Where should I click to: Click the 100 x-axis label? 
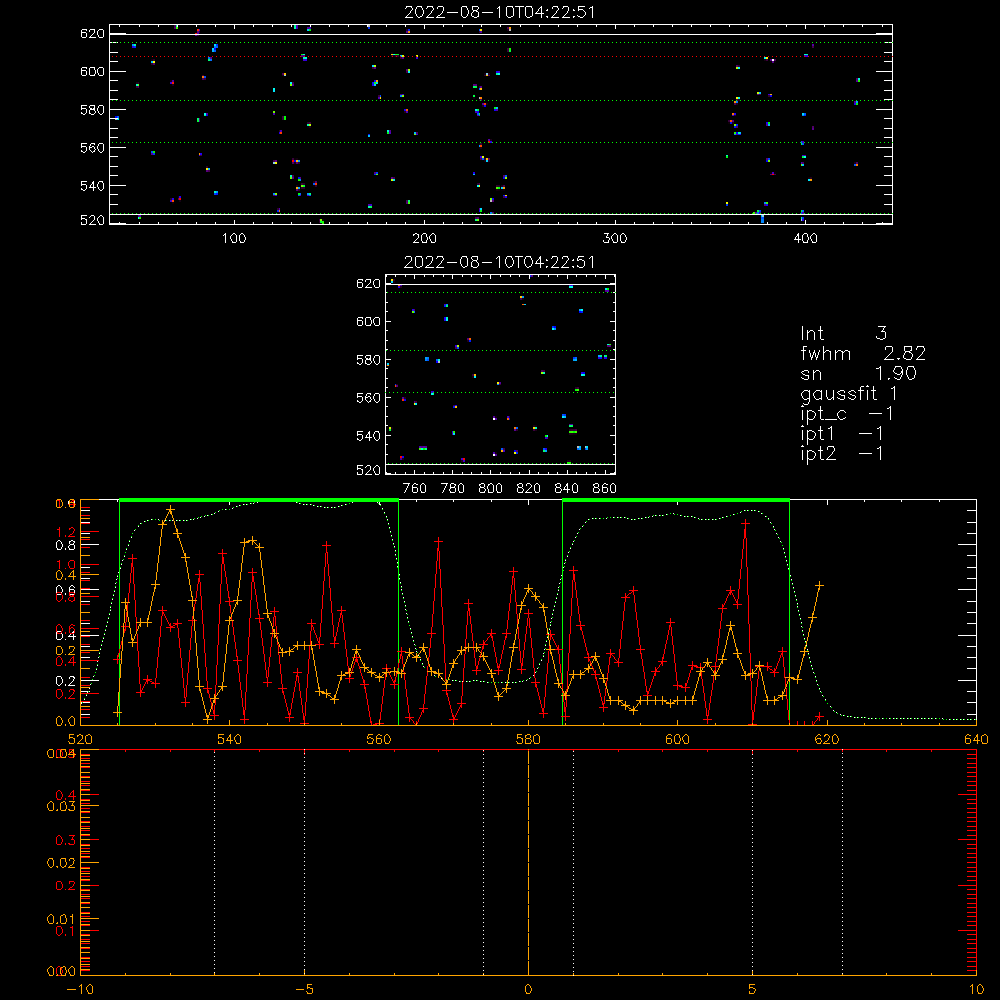pos(234,239)
